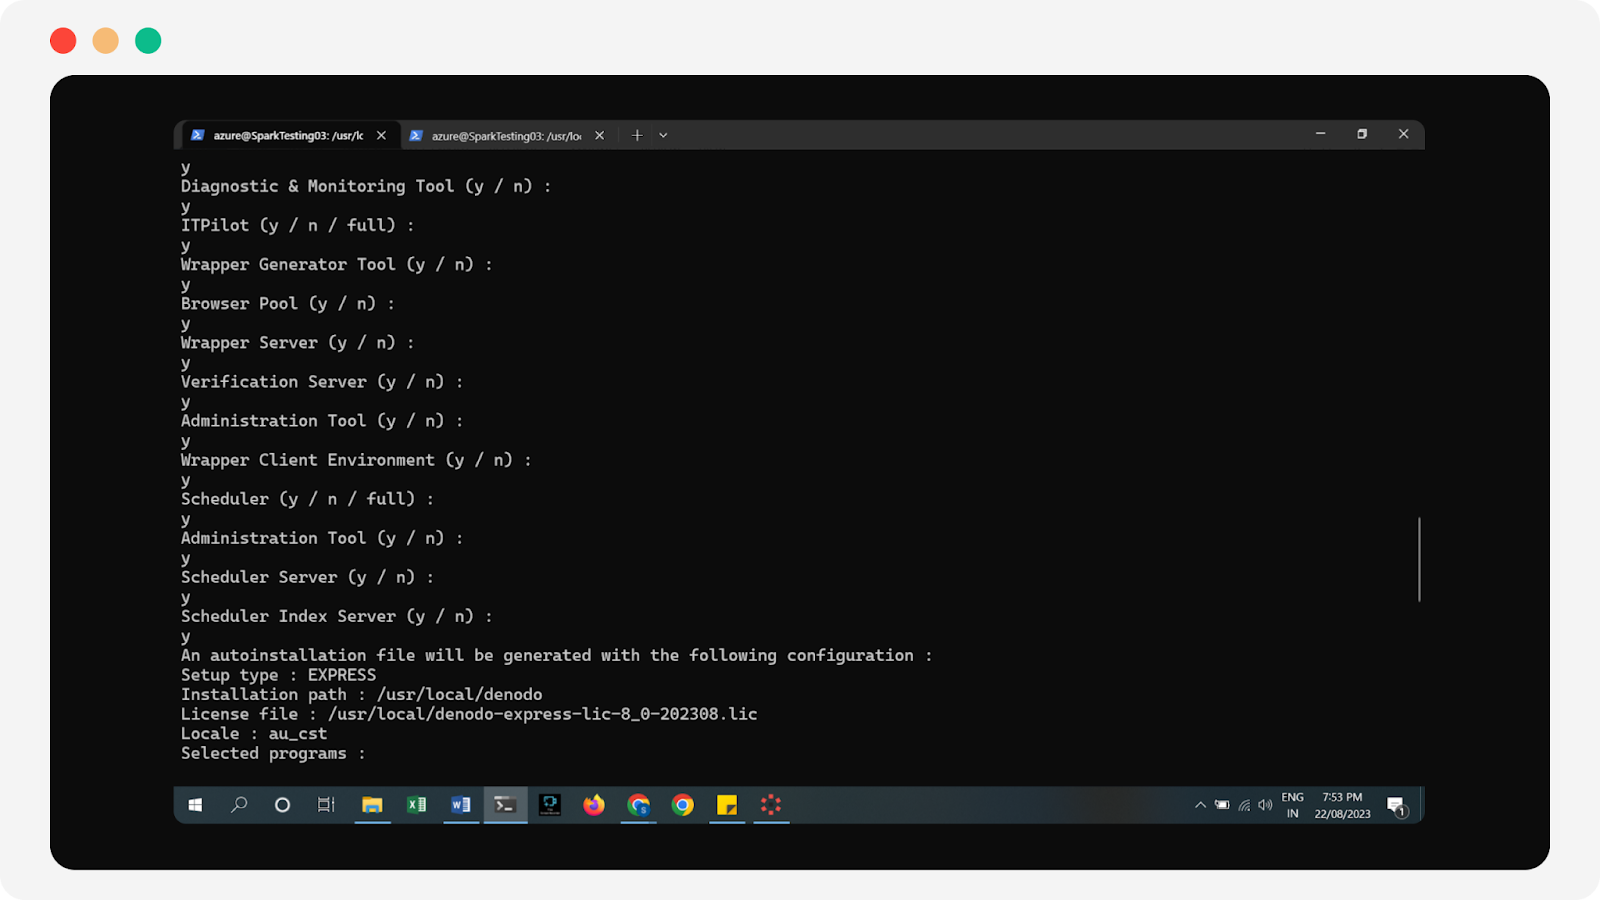The image size is (1600, 900).
Task: Open notification center icon
Action: click(x=1397, y=806)
